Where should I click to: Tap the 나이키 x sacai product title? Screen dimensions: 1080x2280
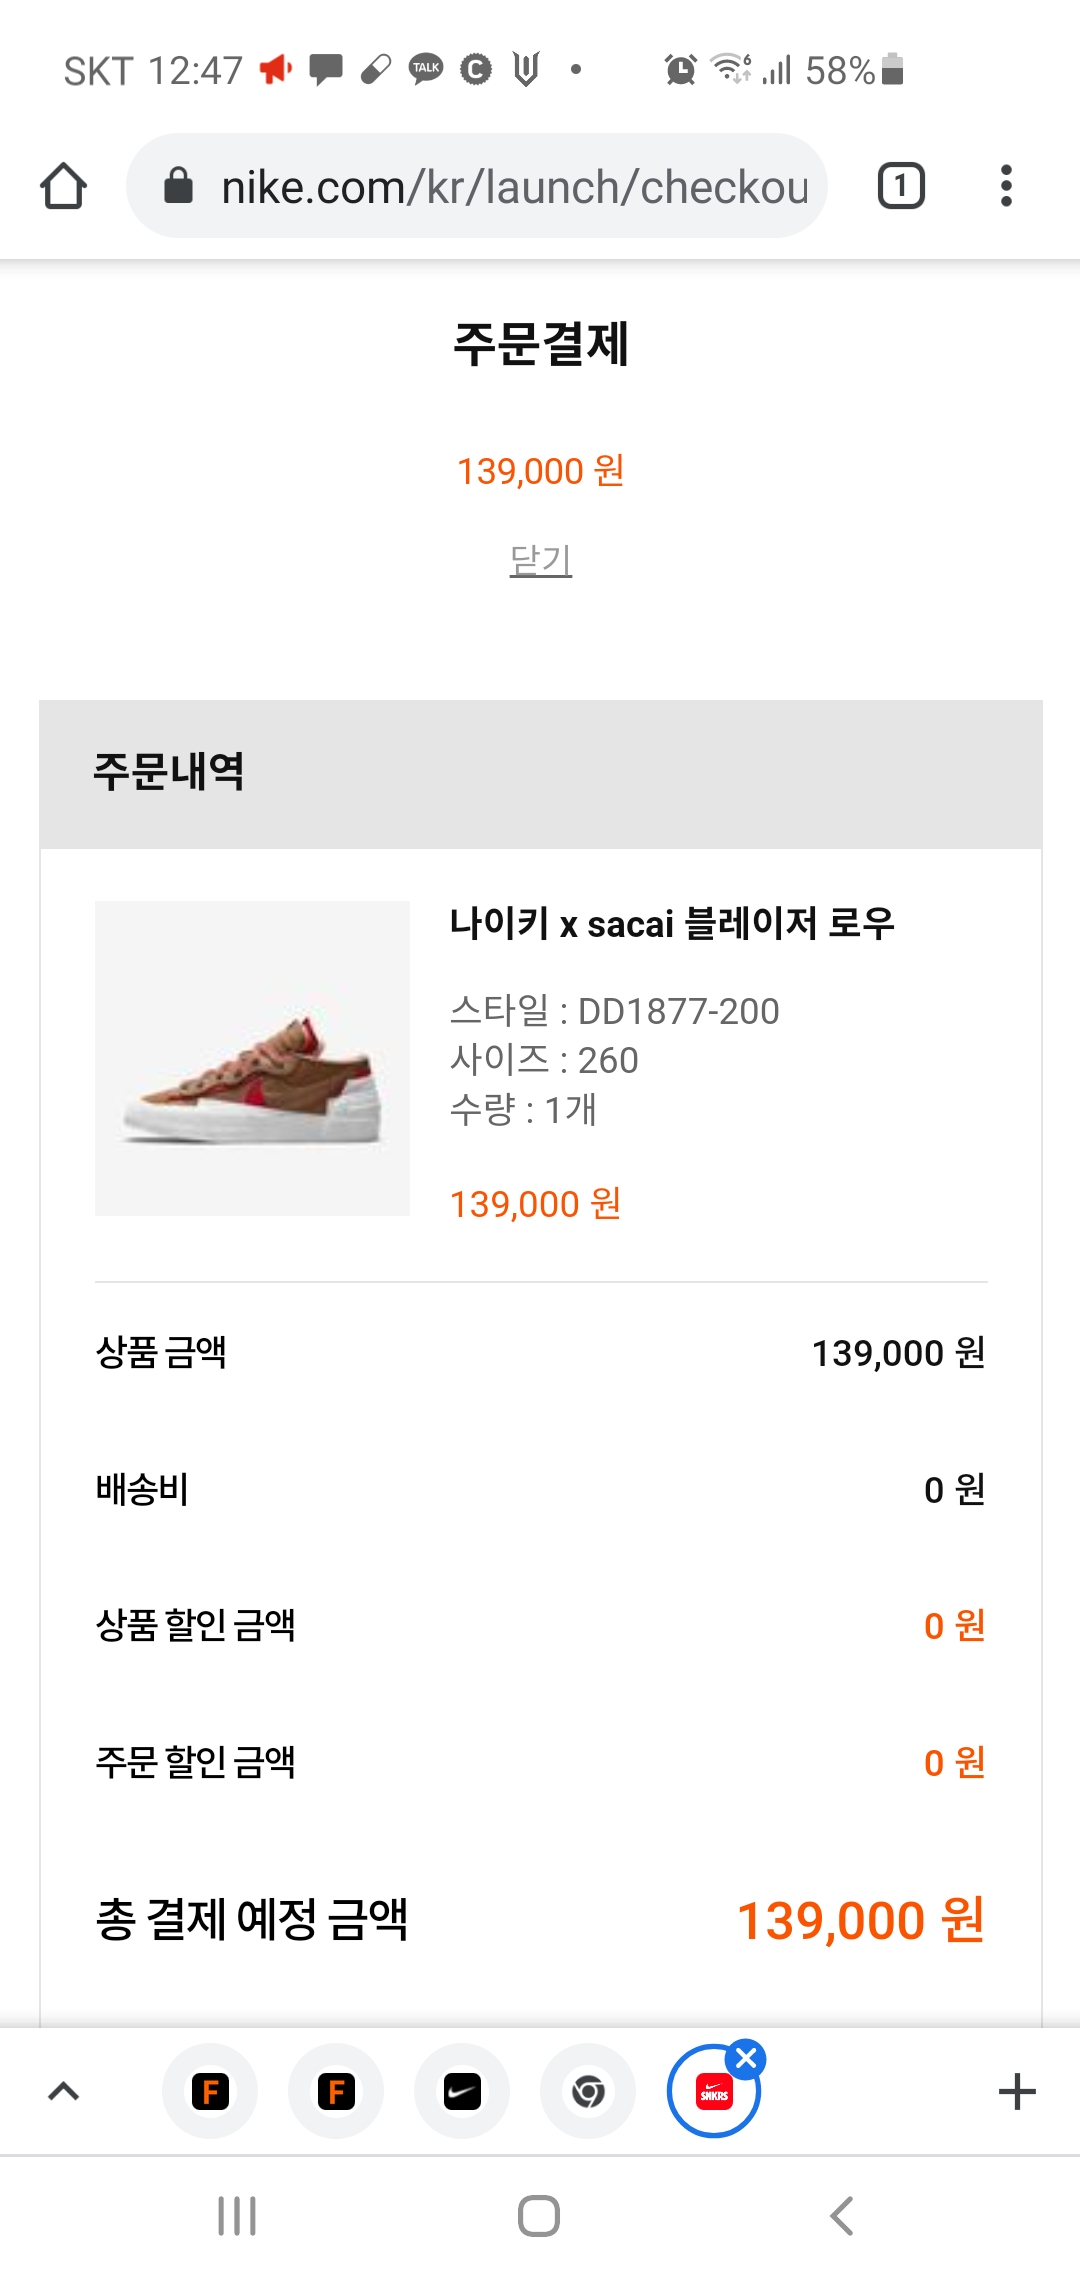pos(671,923)
